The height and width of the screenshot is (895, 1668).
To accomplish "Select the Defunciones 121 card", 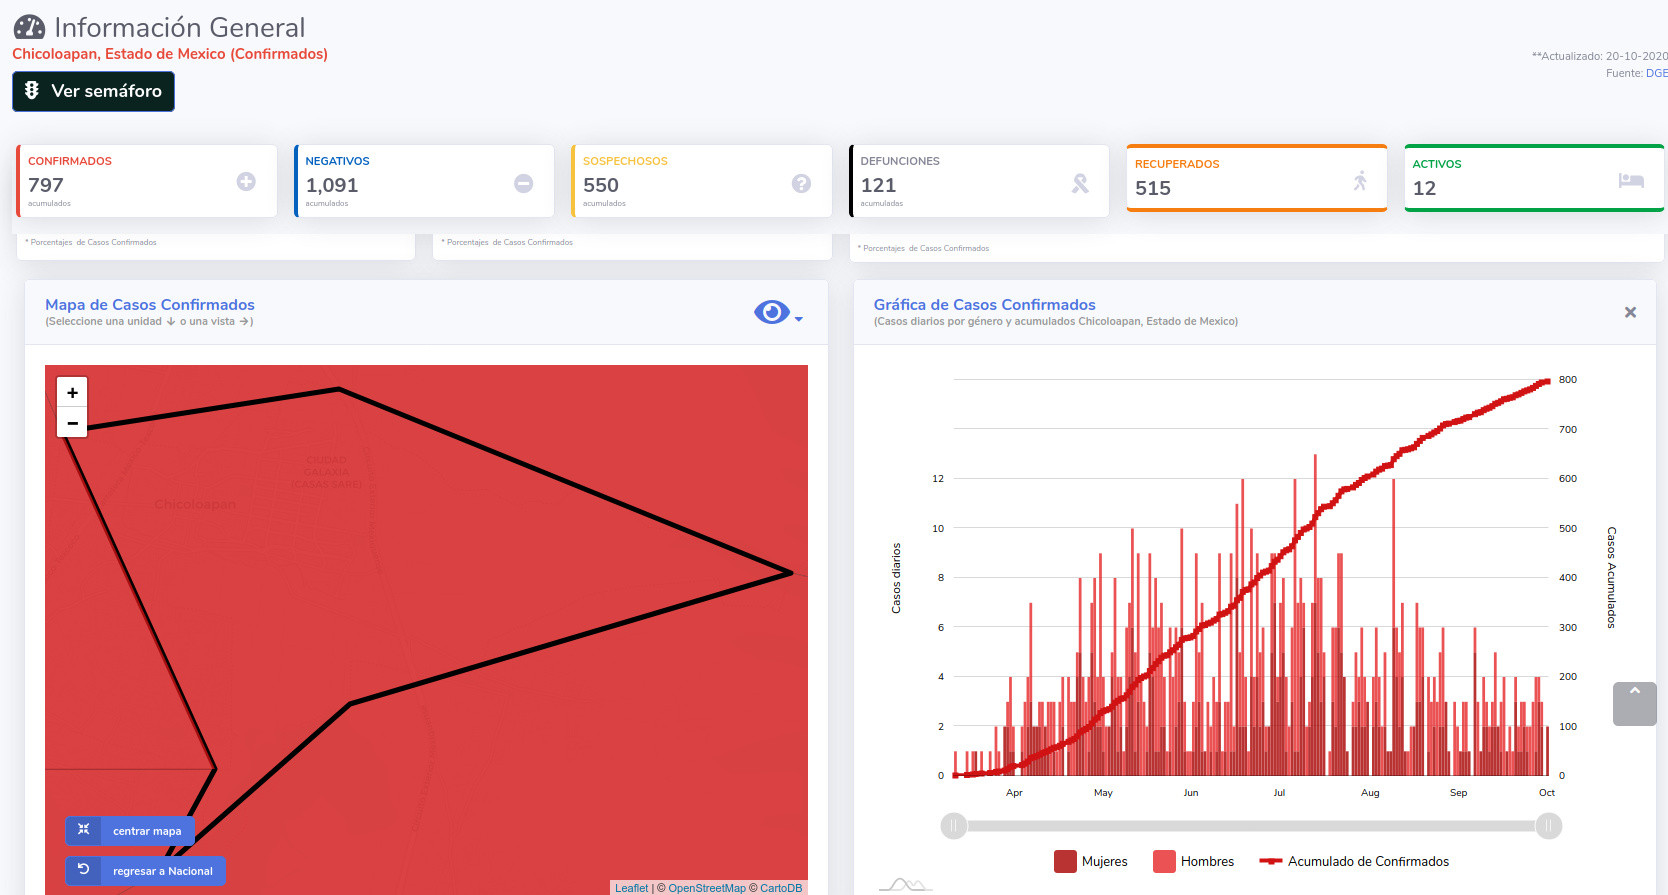I will point(979,181).
